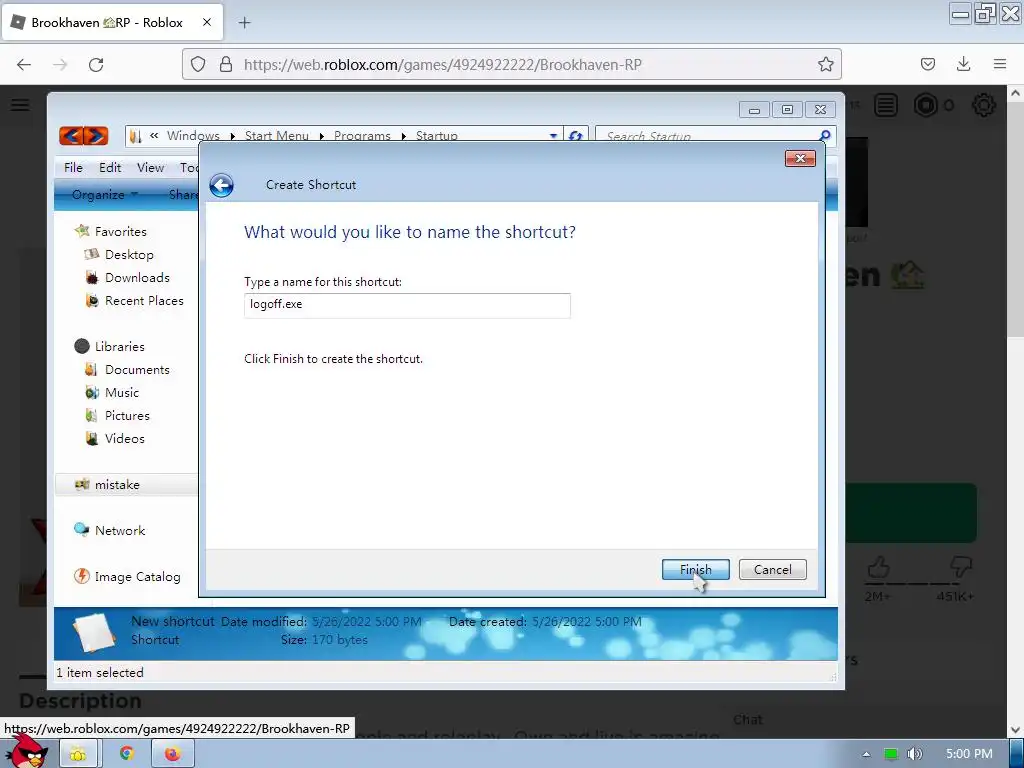Open Documents library in navigation pane
Screen dimensions: 1024x768
coord(137,370)
